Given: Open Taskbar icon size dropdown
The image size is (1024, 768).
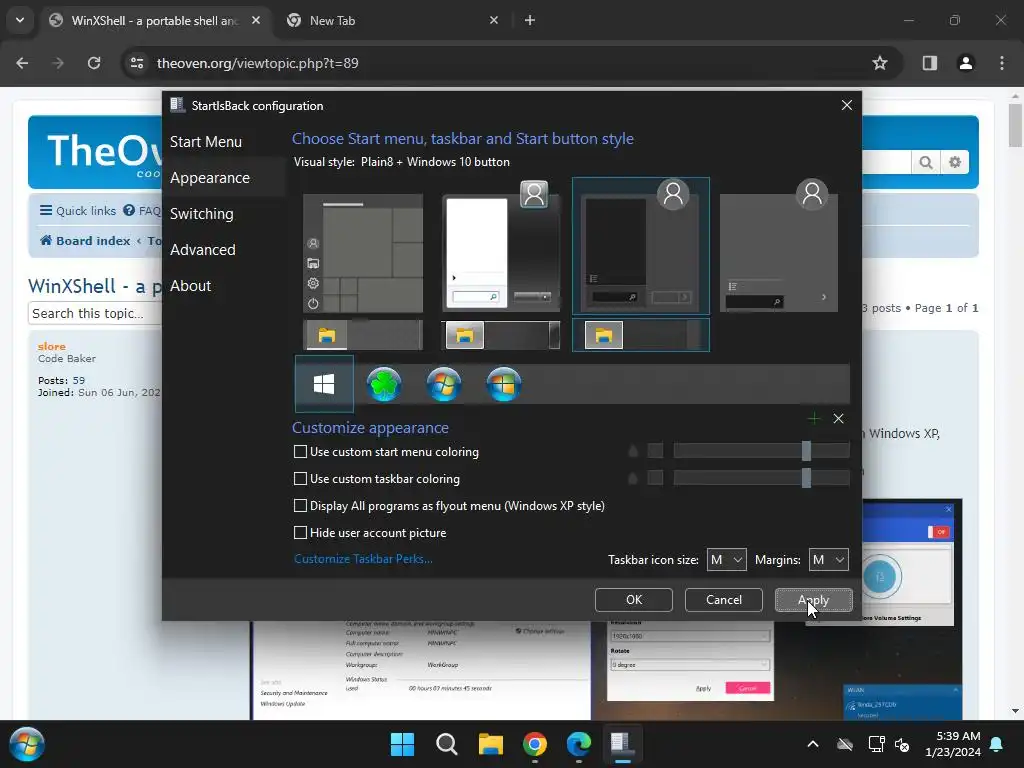Looking at the screenshot, I should tap(727, 560).
